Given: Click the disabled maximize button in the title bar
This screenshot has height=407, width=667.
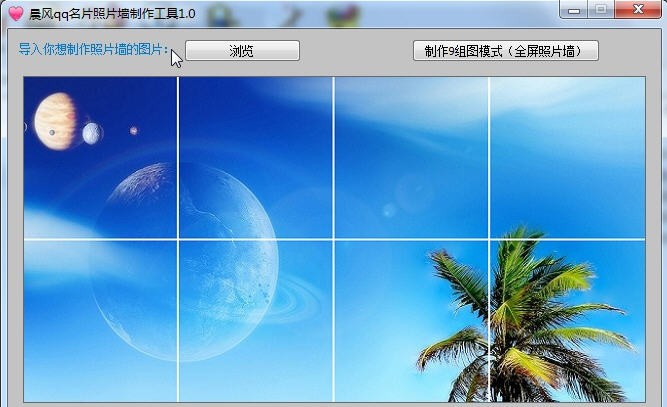Looking at the screenshot, I should (601, 9).
